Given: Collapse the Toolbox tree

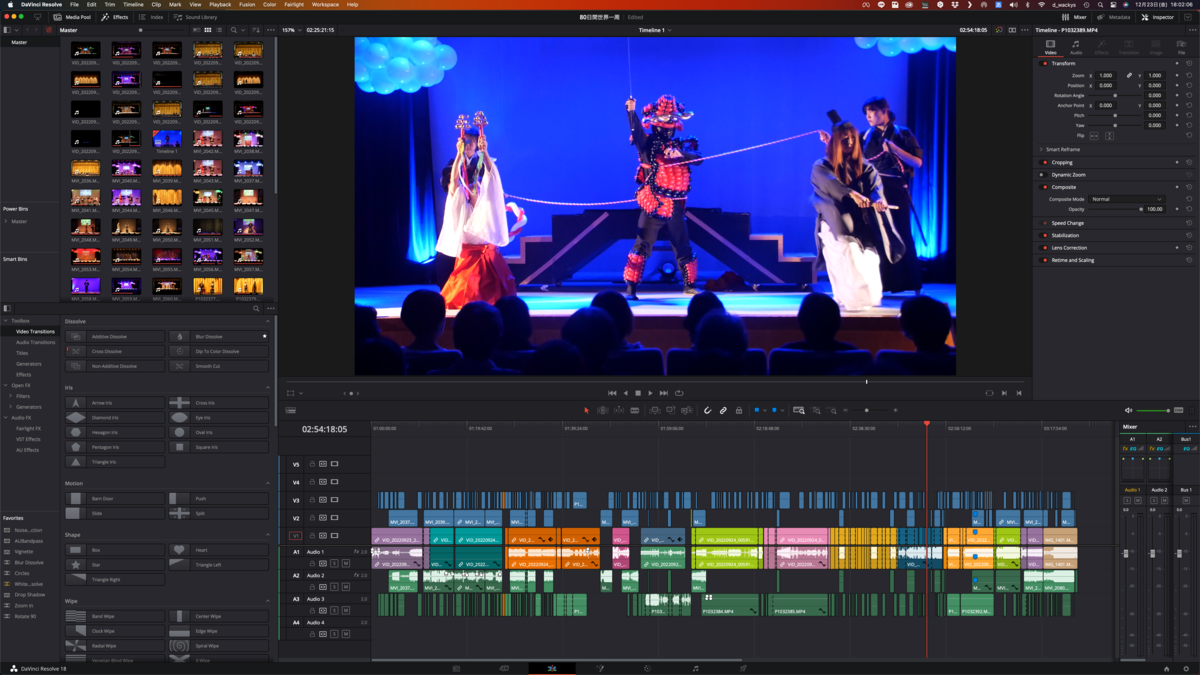Looking at the screenshot, I should [x=5, y=320].
